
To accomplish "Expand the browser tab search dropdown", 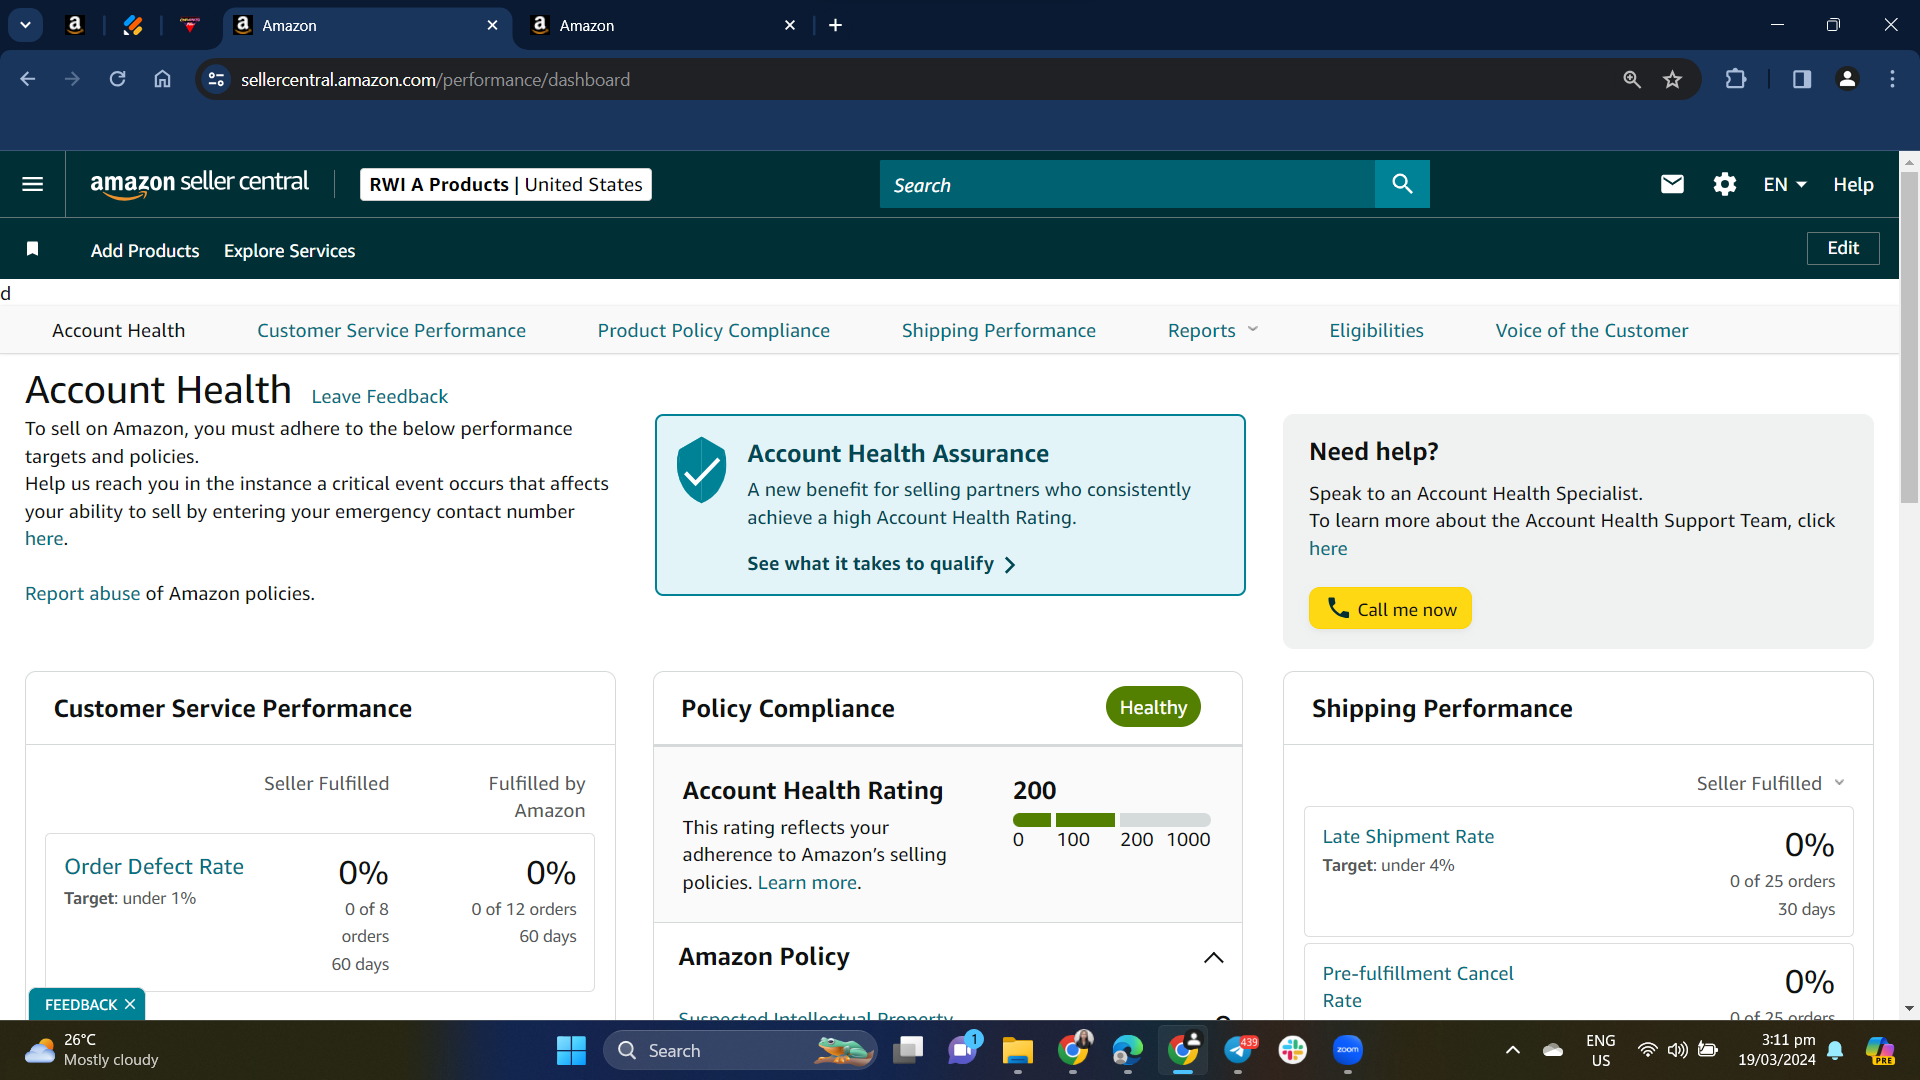I will pyautogui.click(x=25, y=25).
